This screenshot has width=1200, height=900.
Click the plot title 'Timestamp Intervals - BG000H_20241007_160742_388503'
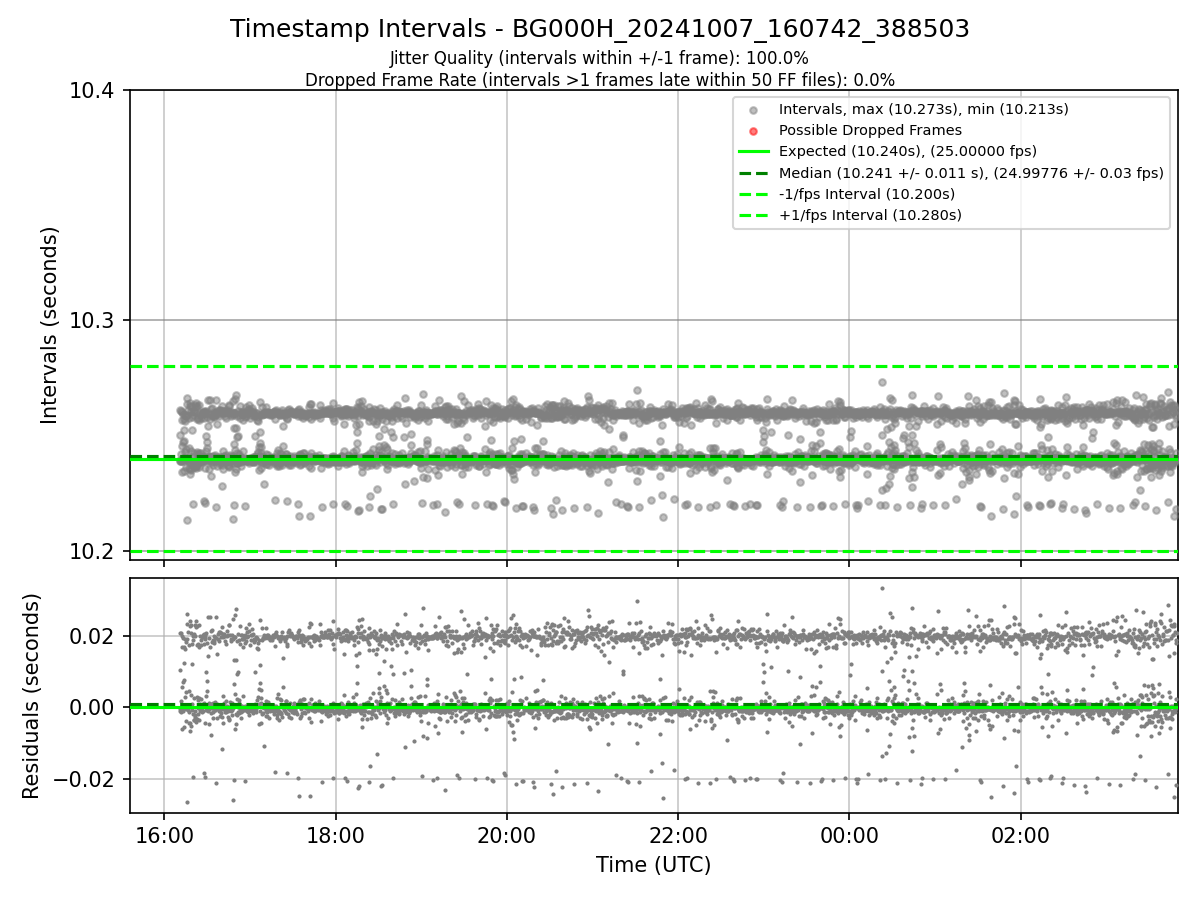pos(600,29)
